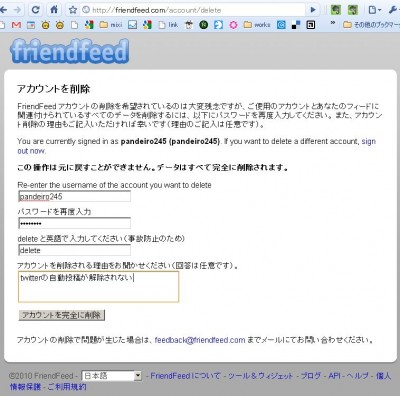Open the Google bookmark left of mixi folder
This screenshot has width=400, height=396.
(x=89, y=25)
